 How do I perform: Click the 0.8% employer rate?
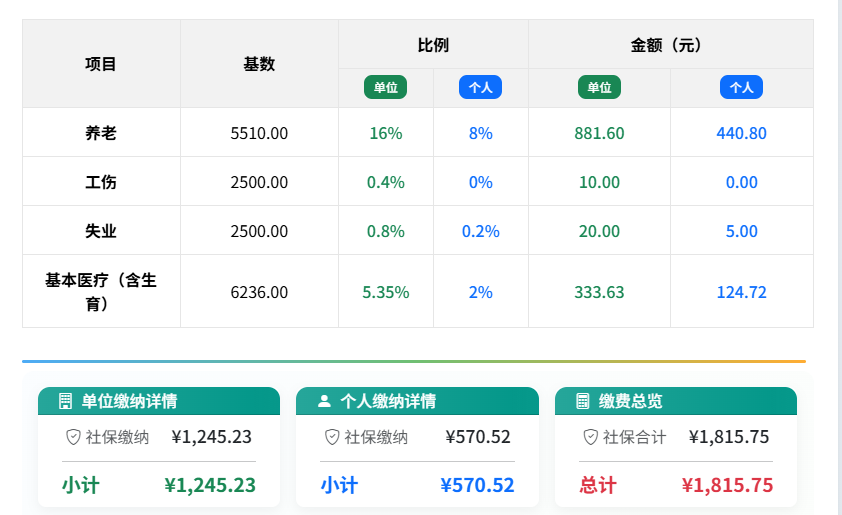[x=386, y=231]
